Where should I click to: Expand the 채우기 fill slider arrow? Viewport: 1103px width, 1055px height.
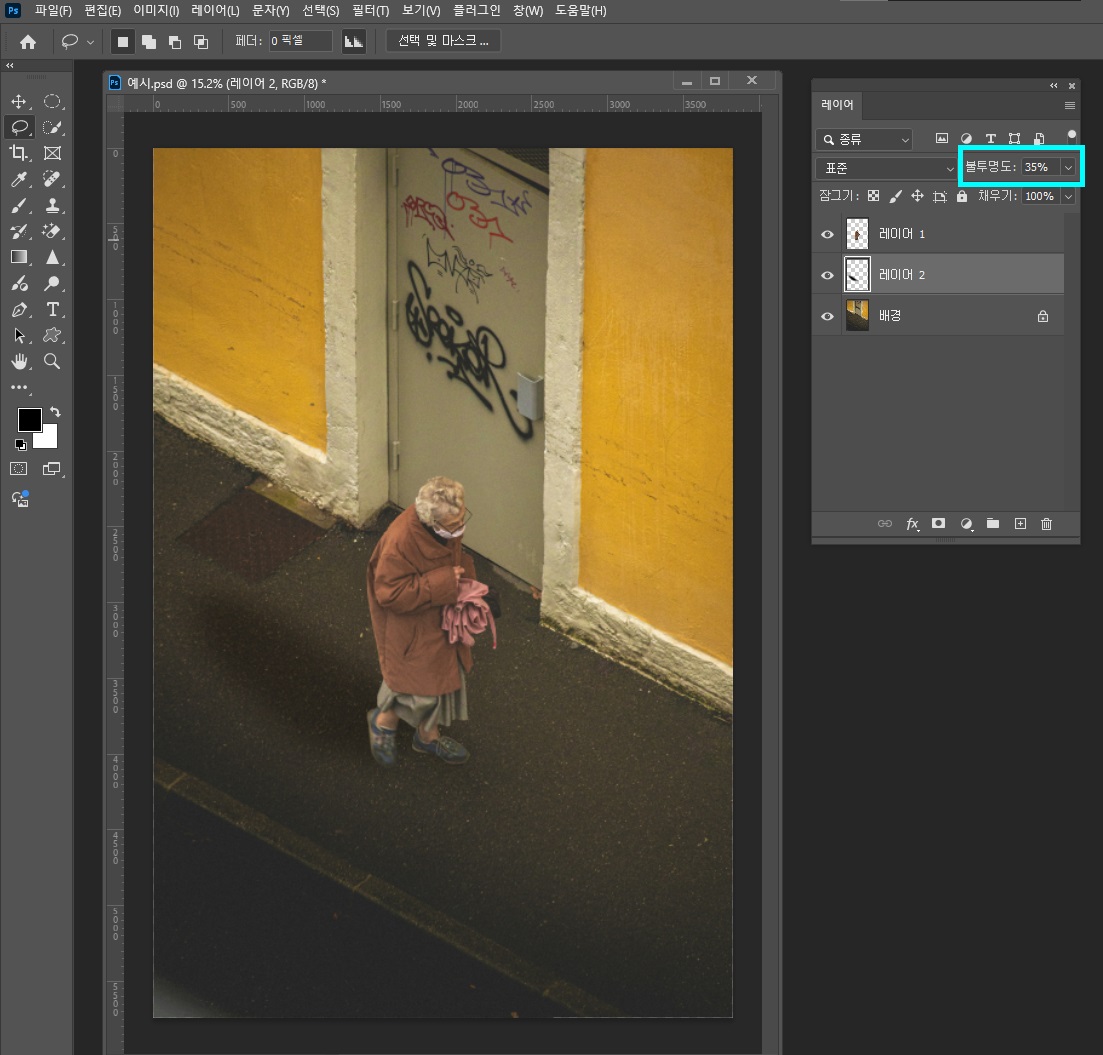click(x=1068, y=196)
